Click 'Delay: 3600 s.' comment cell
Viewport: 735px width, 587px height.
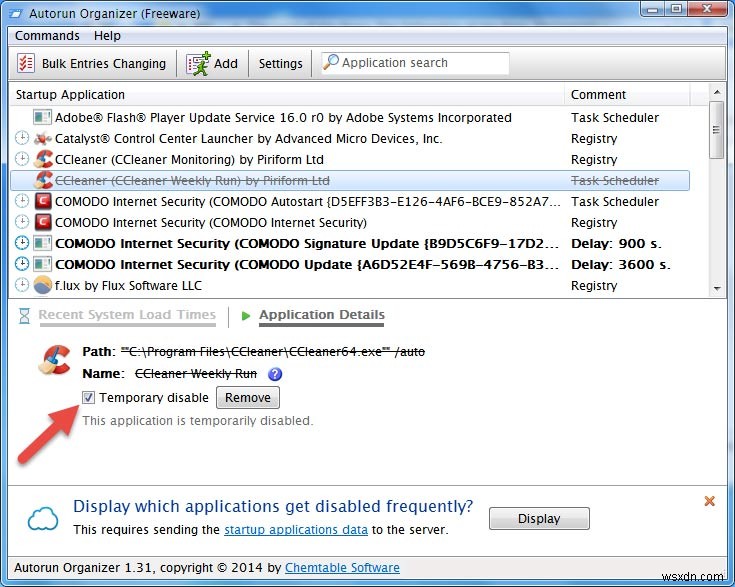coord(621,265)
